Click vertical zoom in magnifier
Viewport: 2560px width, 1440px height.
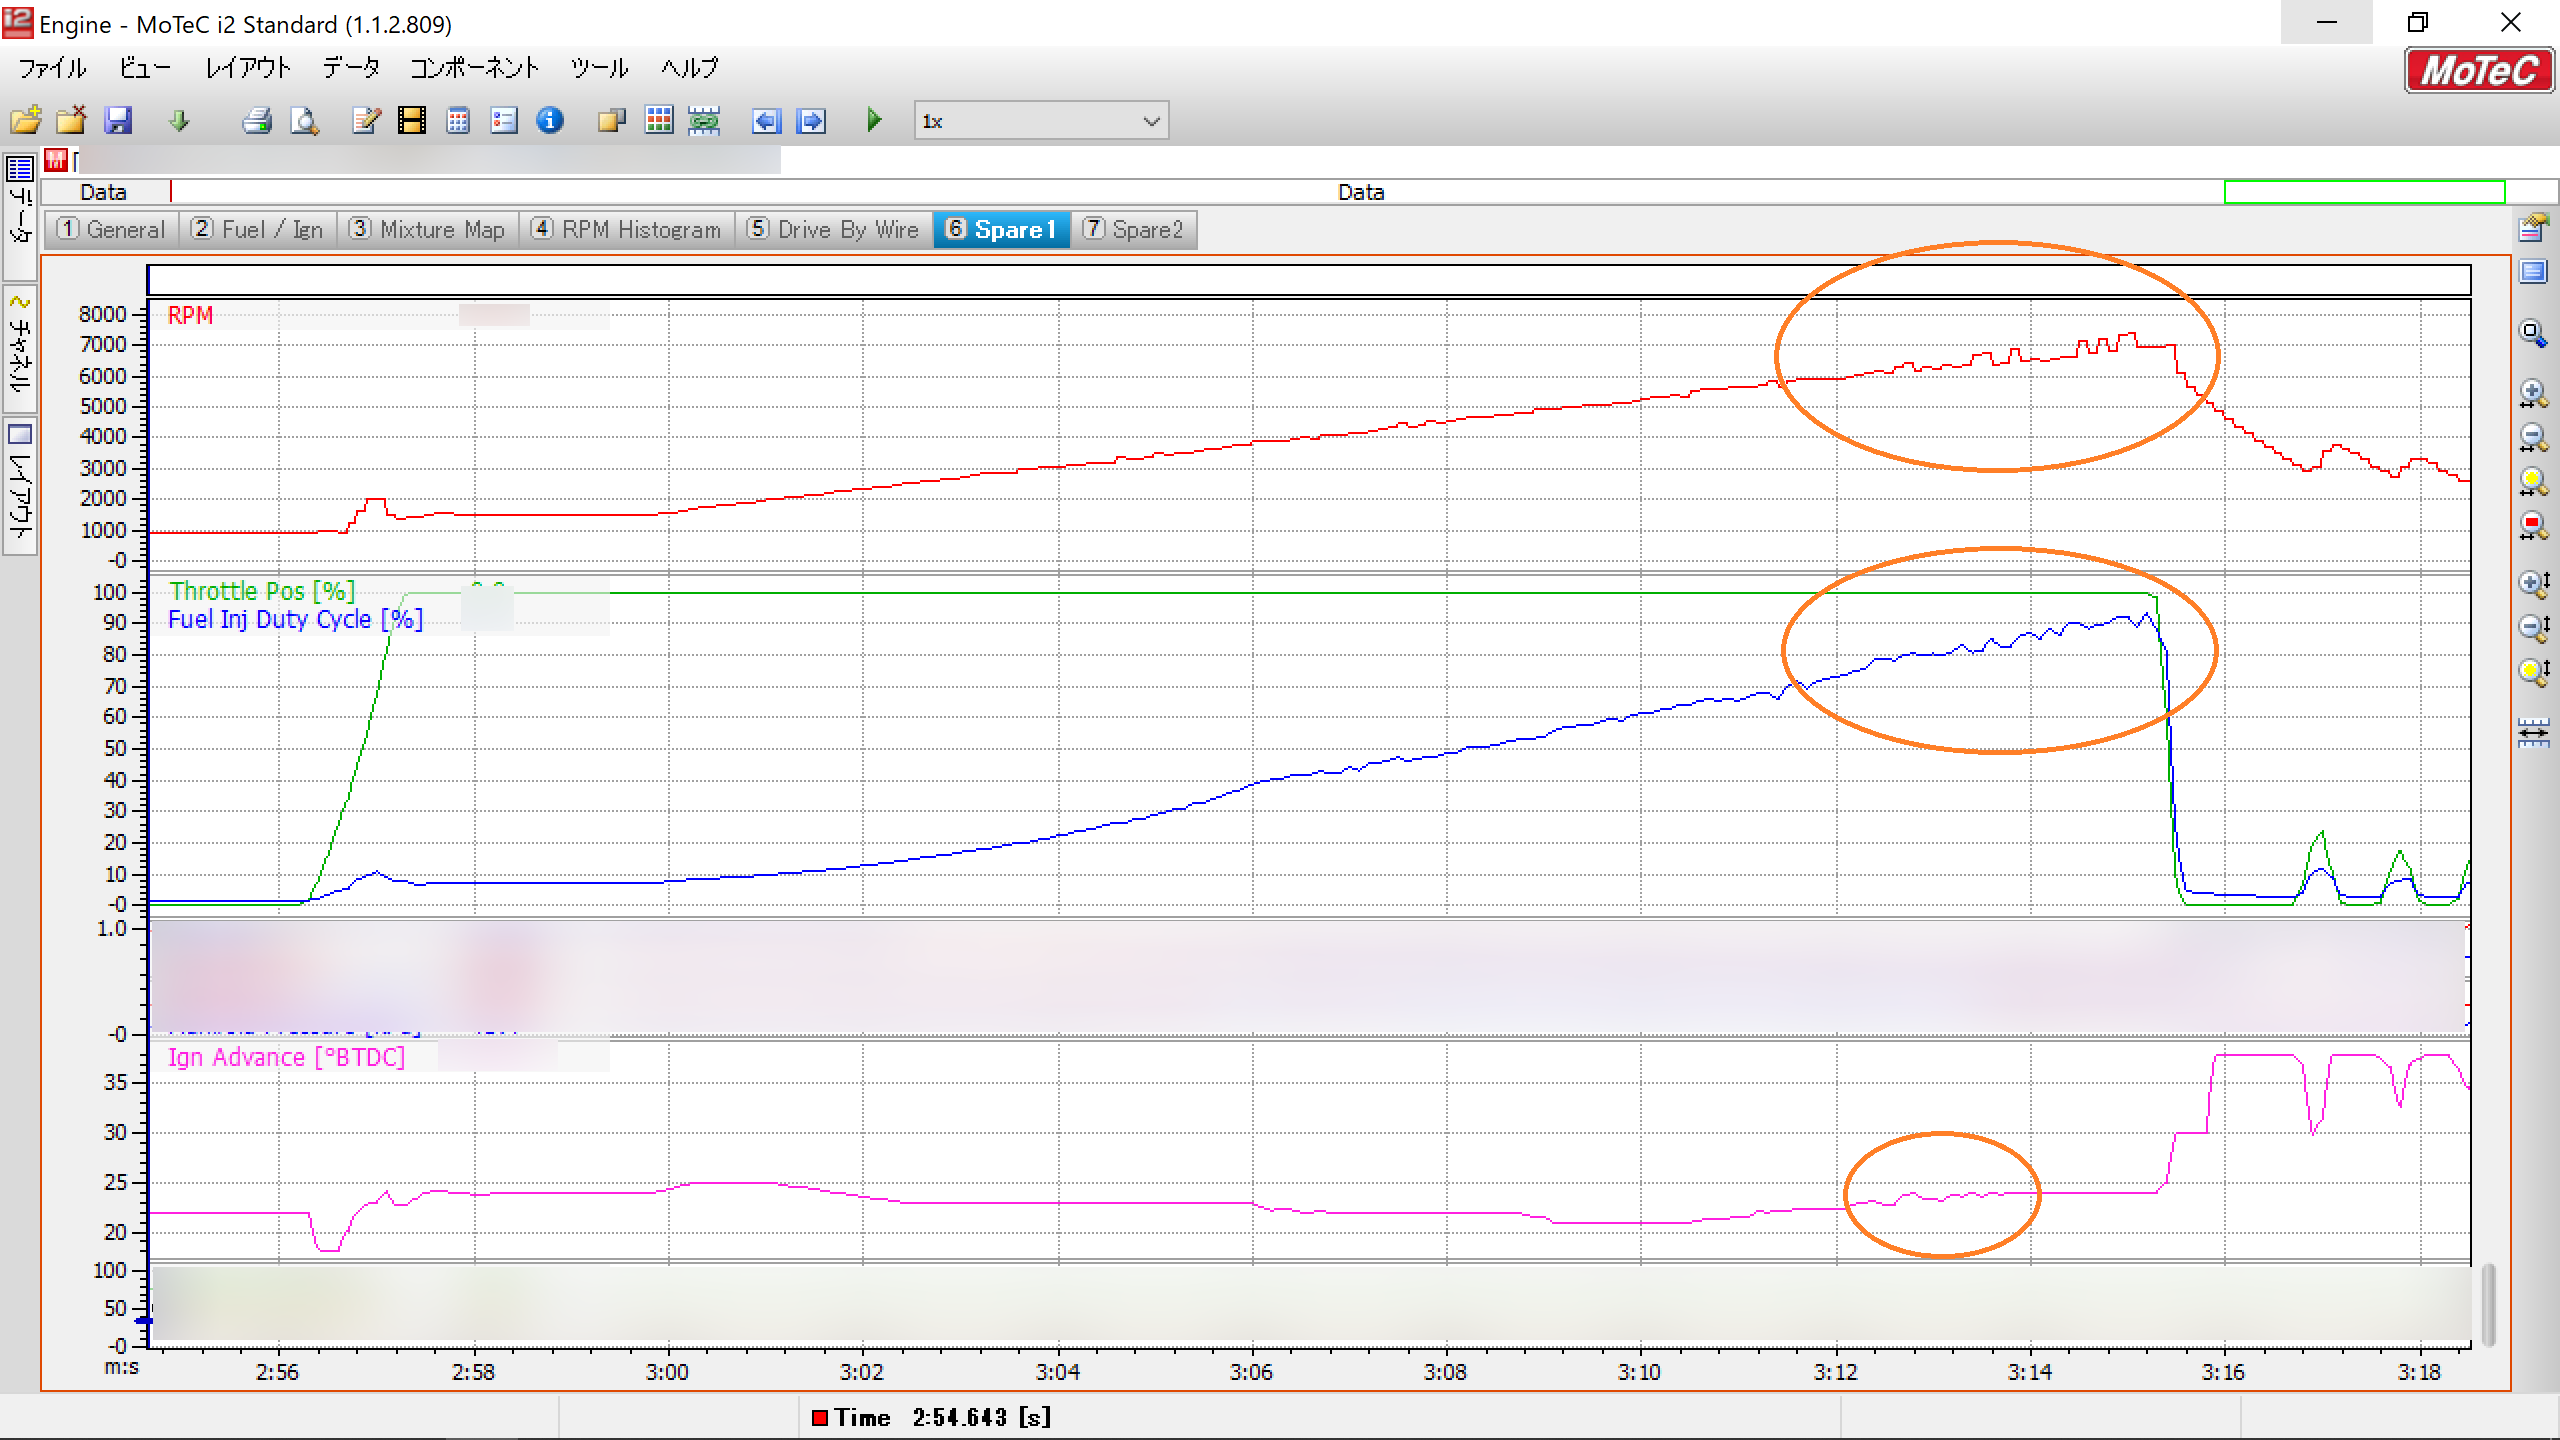point(2533,584)
